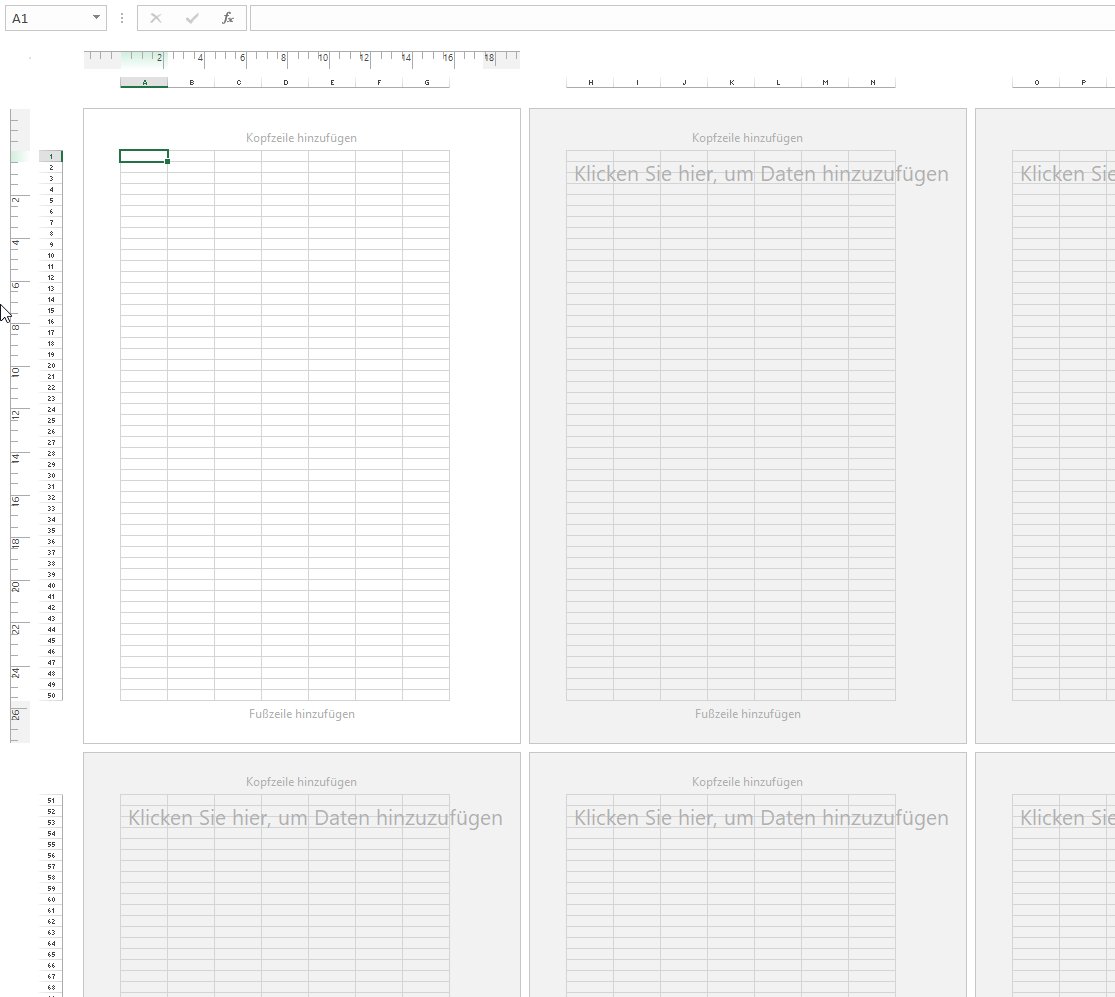Select row header 25
Screen dimensions: 1115x997
51,420
